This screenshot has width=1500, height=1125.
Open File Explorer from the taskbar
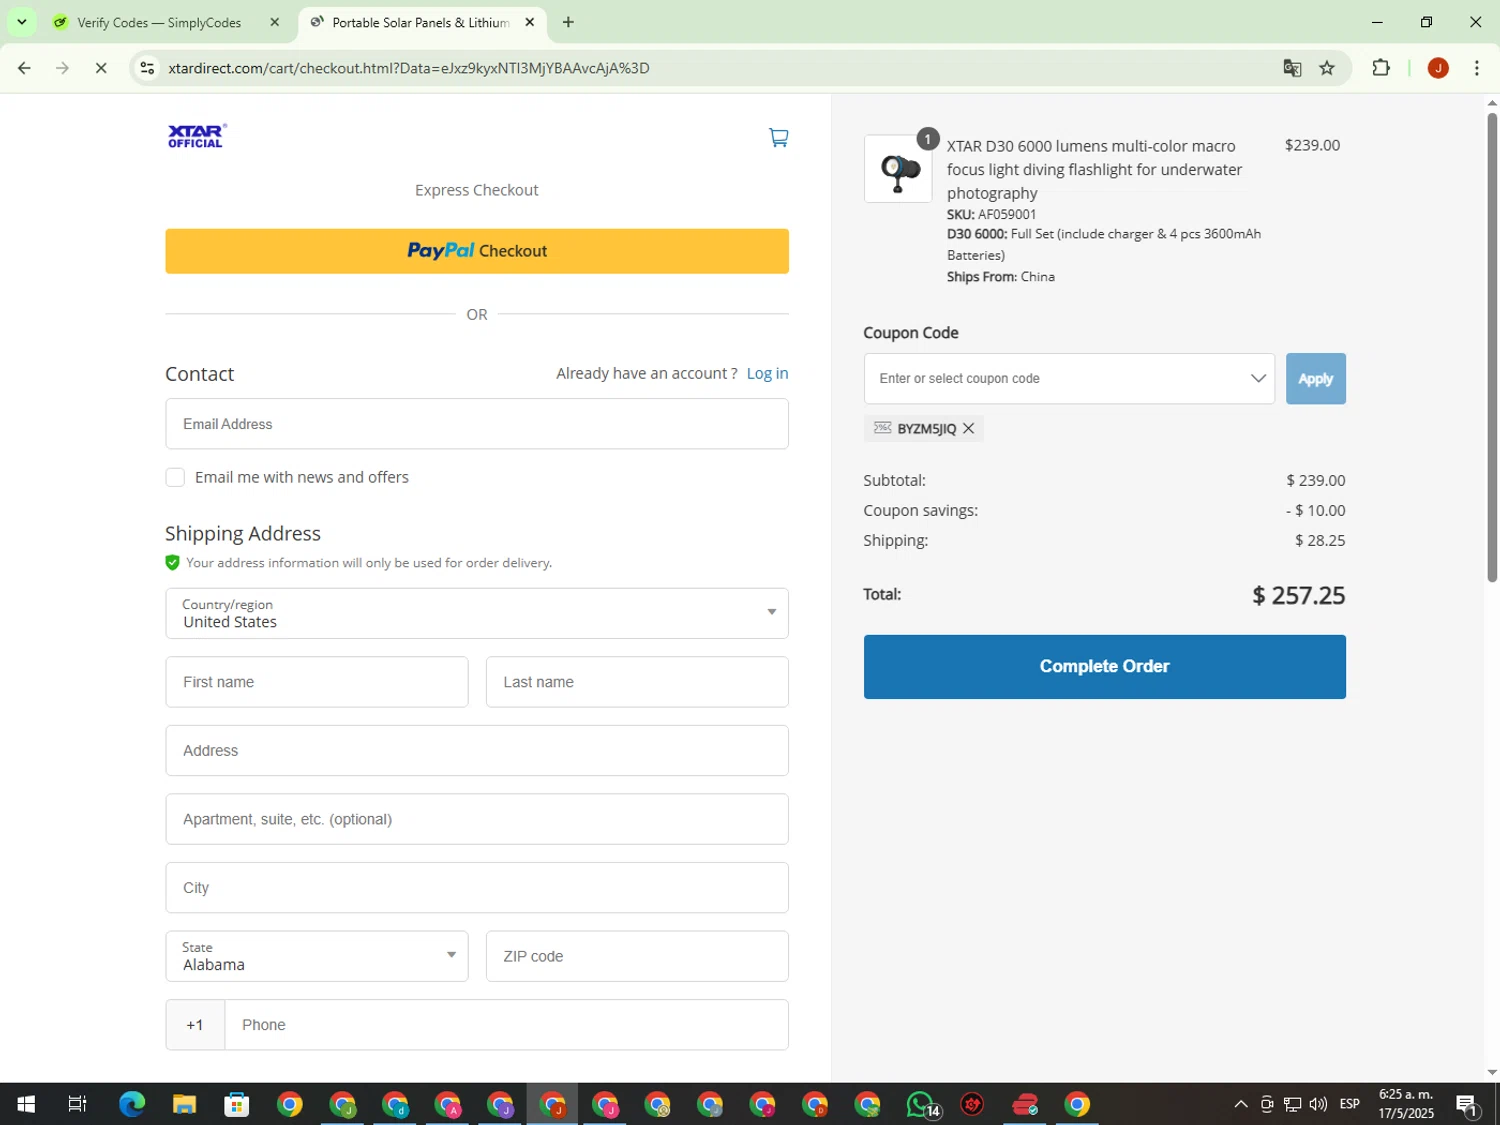(x=184, y=1104)
